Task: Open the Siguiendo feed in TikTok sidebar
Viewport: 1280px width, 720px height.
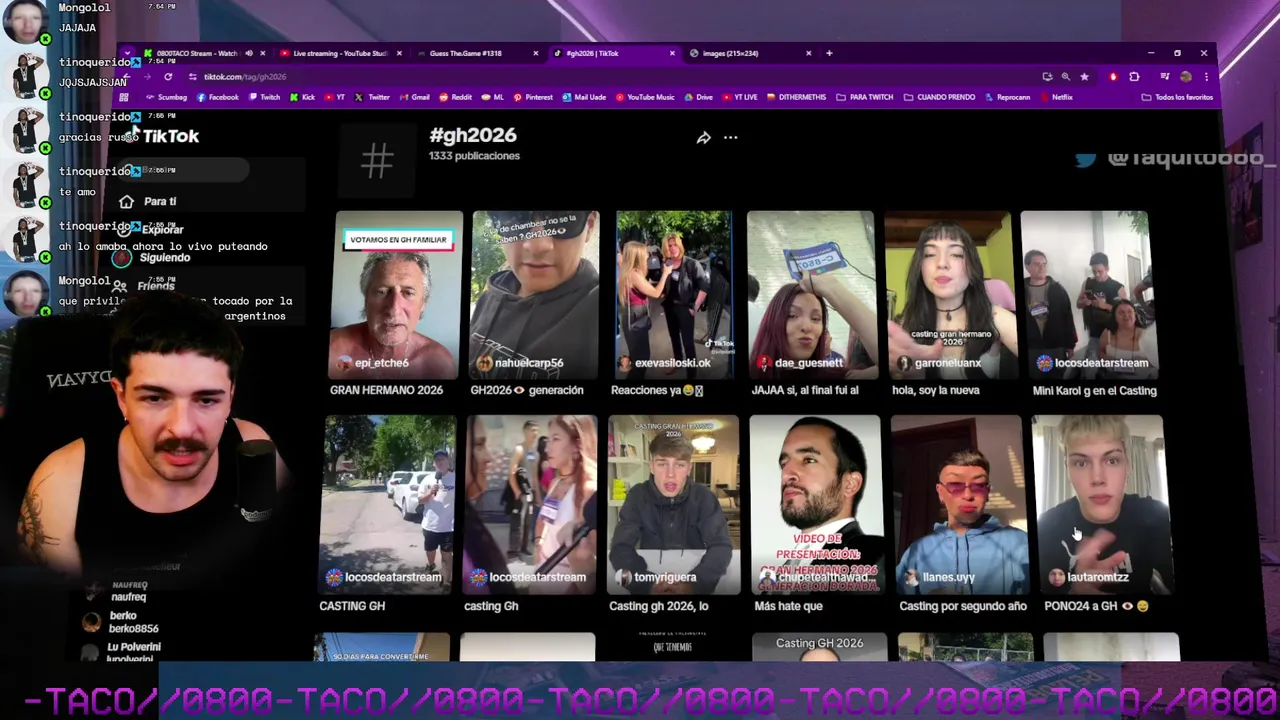Action: coord(152,258)
